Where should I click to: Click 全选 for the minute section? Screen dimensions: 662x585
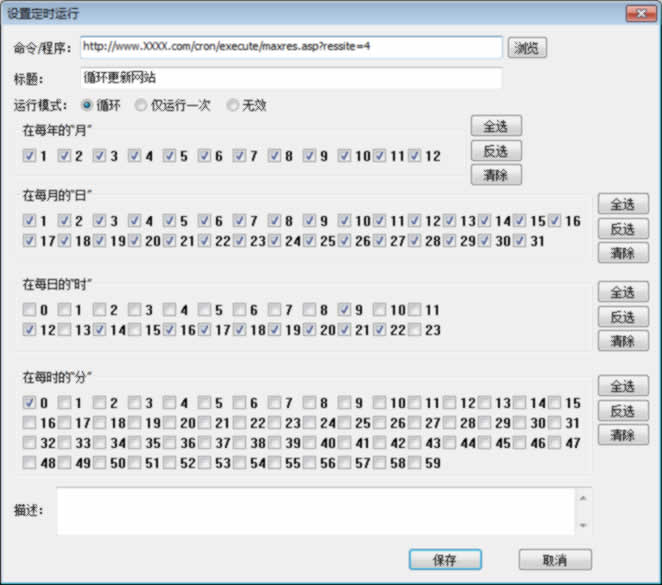[x=623, y=386]
